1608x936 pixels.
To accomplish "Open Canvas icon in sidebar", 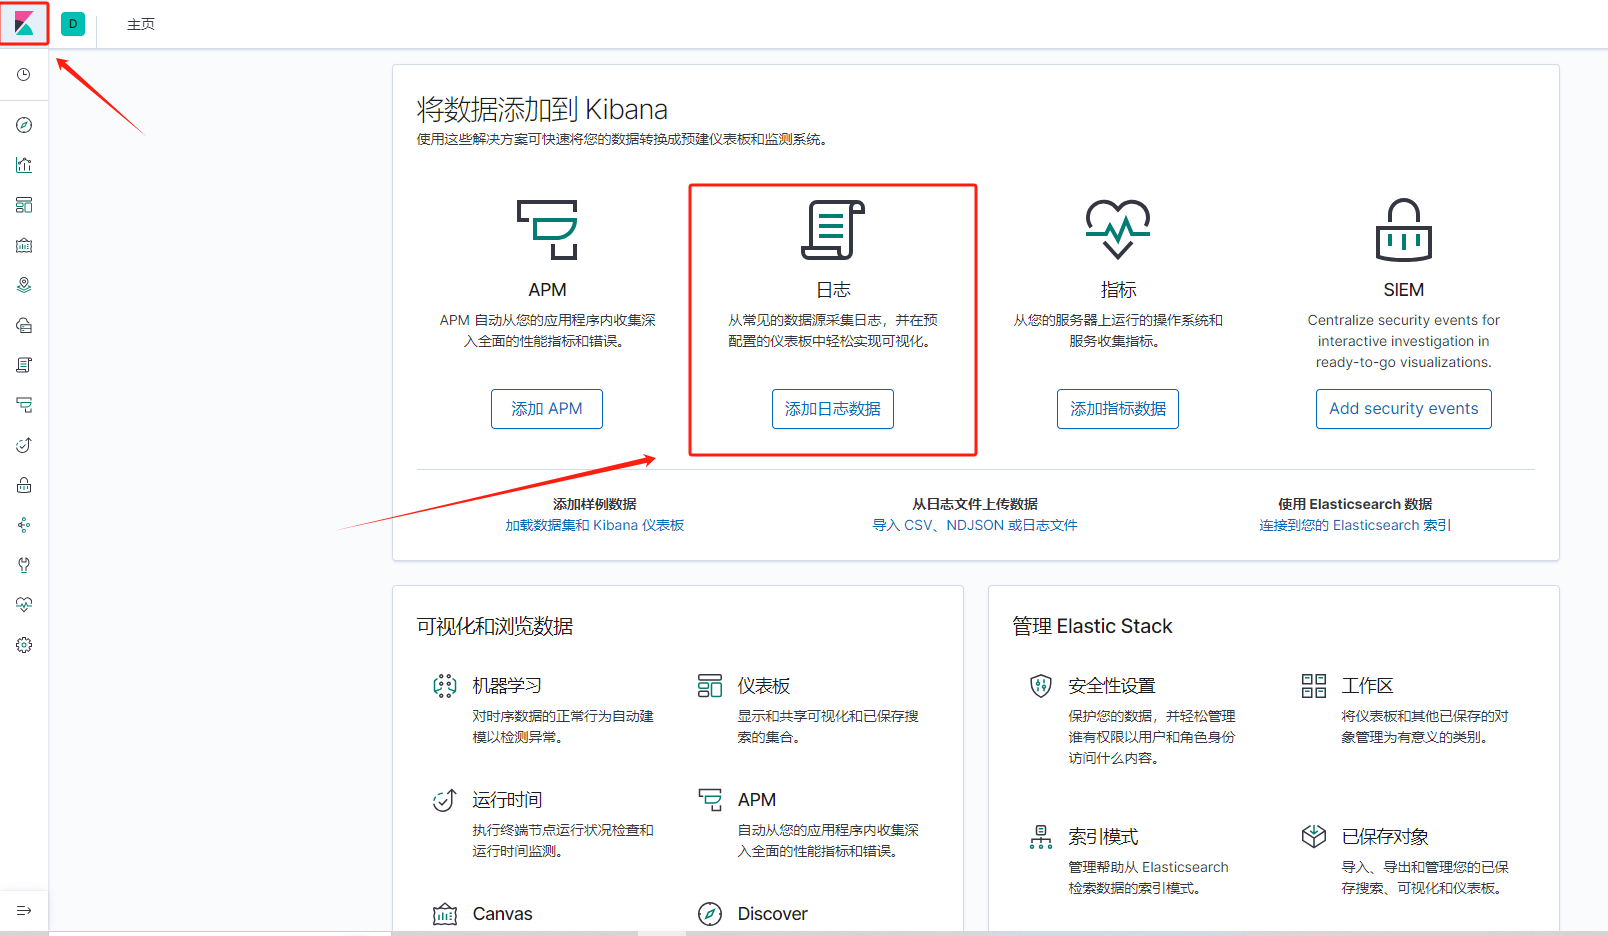I will 24,245.
